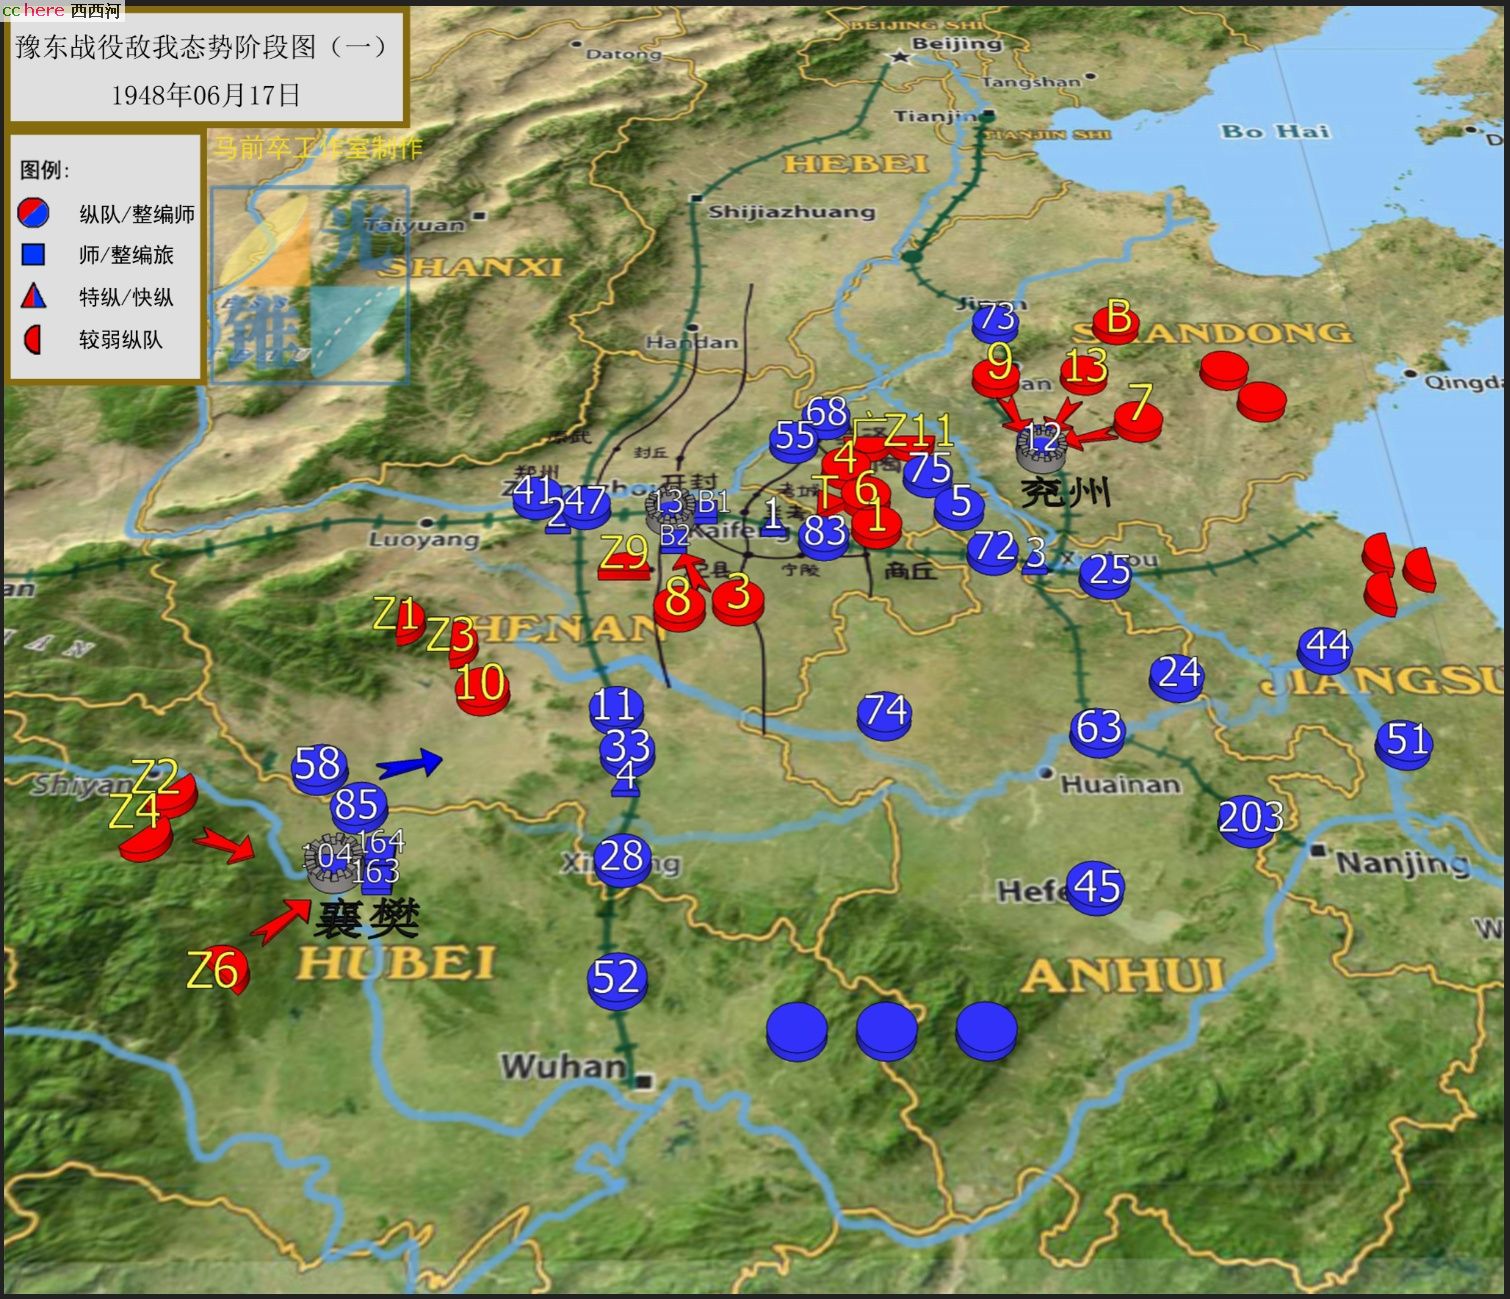
Task: Select red half-circle marker Z6
Action: (220, 971)
